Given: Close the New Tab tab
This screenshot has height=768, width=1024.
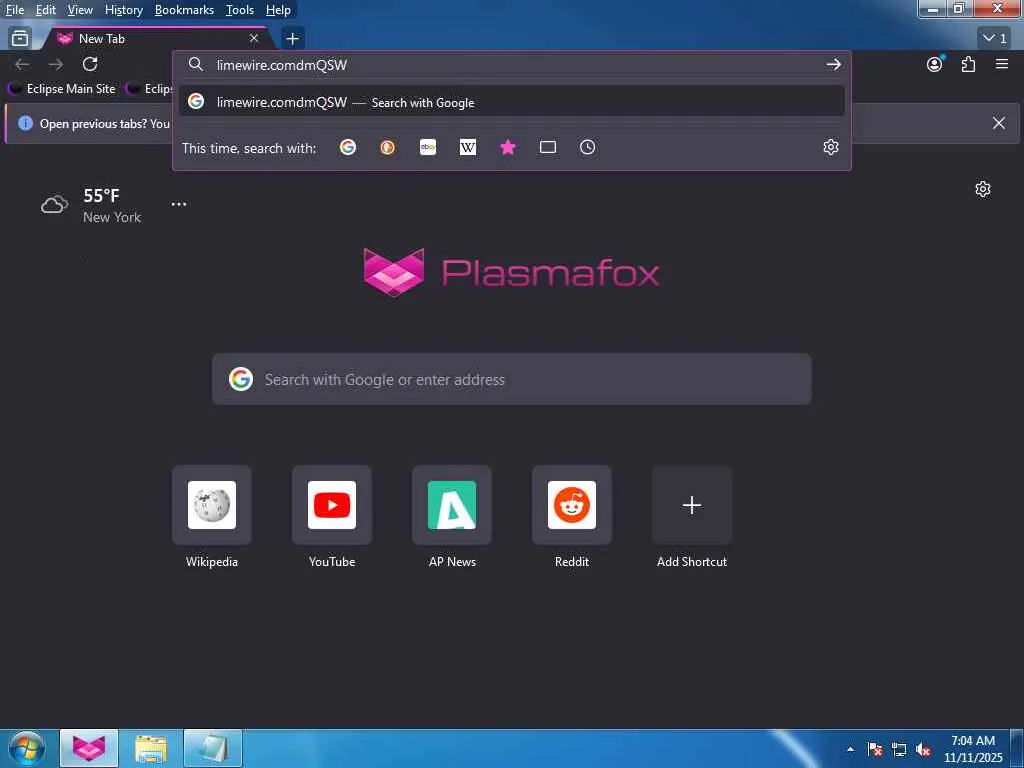Looking at the screenshot, I should click(x=254, y=39).
